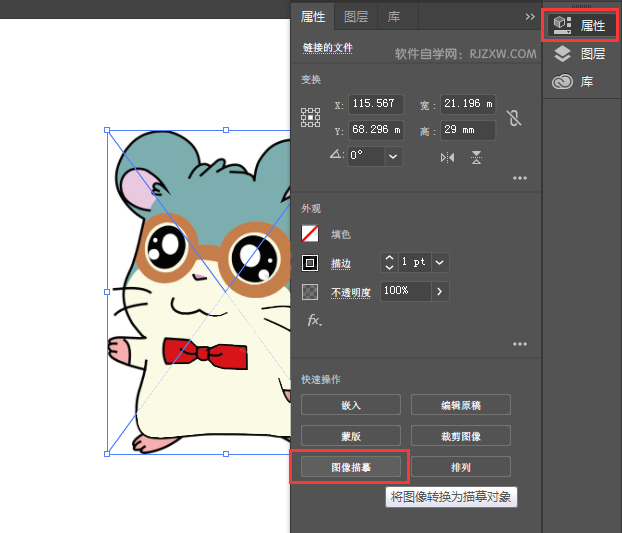Click the 蒙版 button

coord(351,436)
